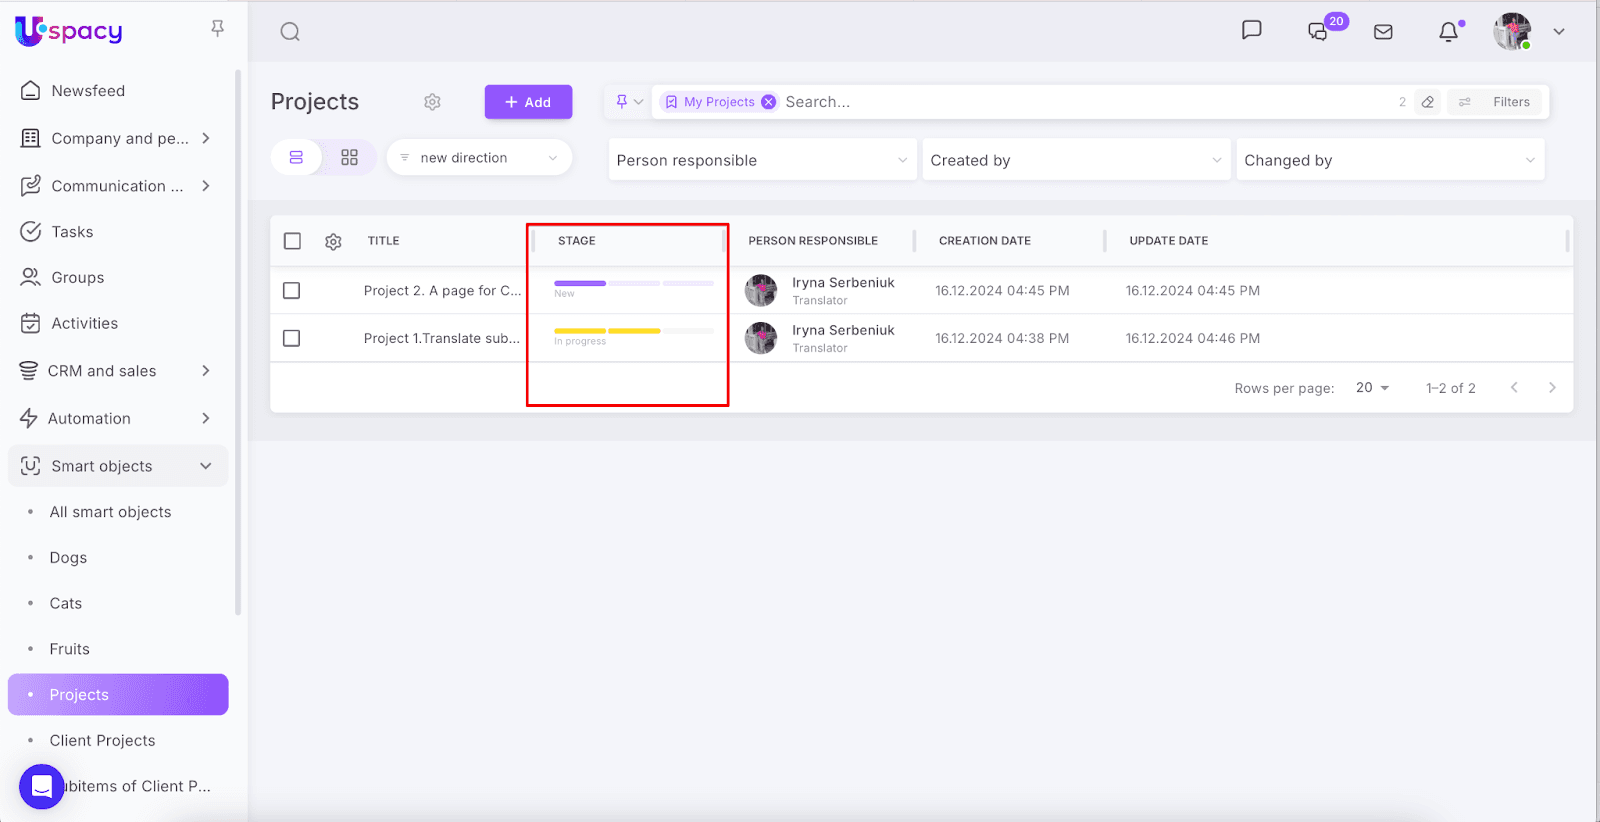Select all rows via header checkbox

click(x=292, y=241)
